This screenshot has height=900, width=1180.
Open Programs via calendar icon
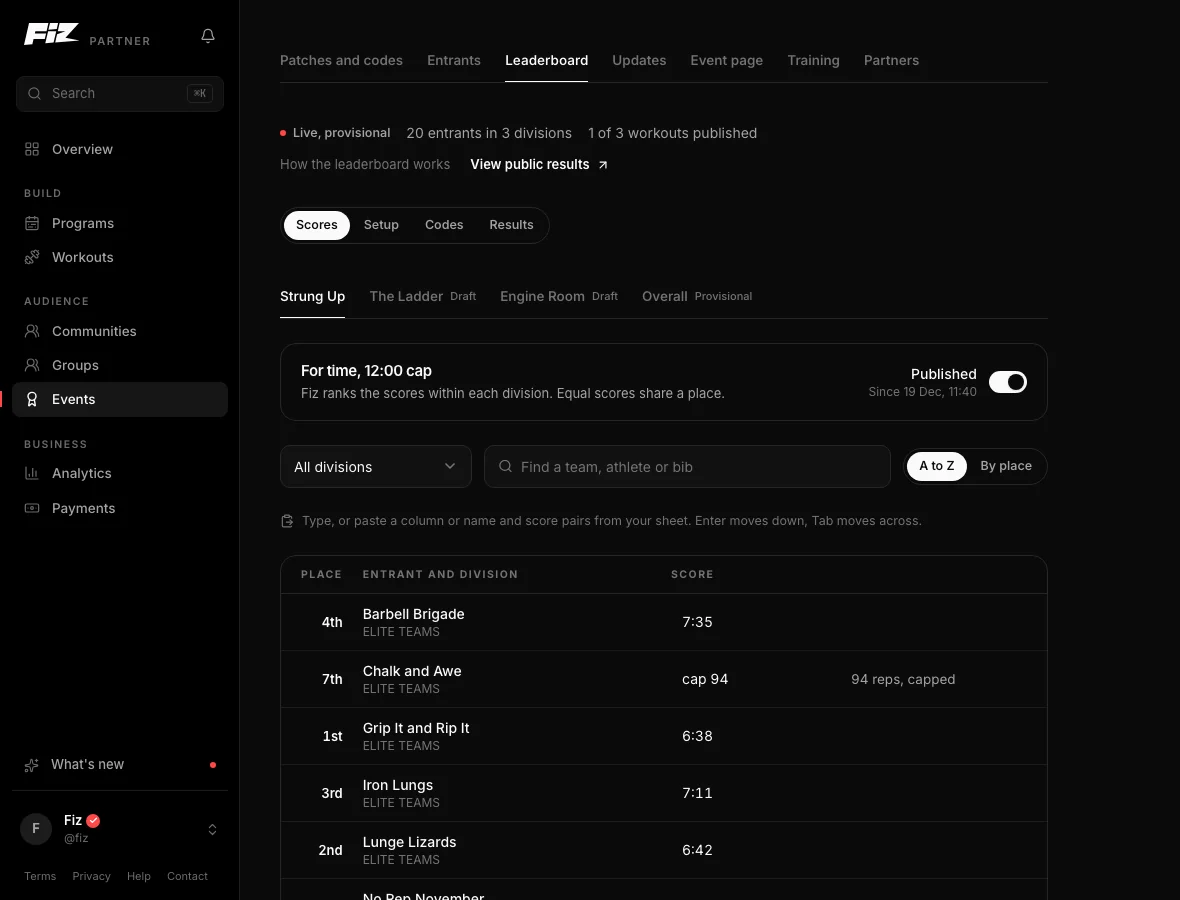(32, 223)
